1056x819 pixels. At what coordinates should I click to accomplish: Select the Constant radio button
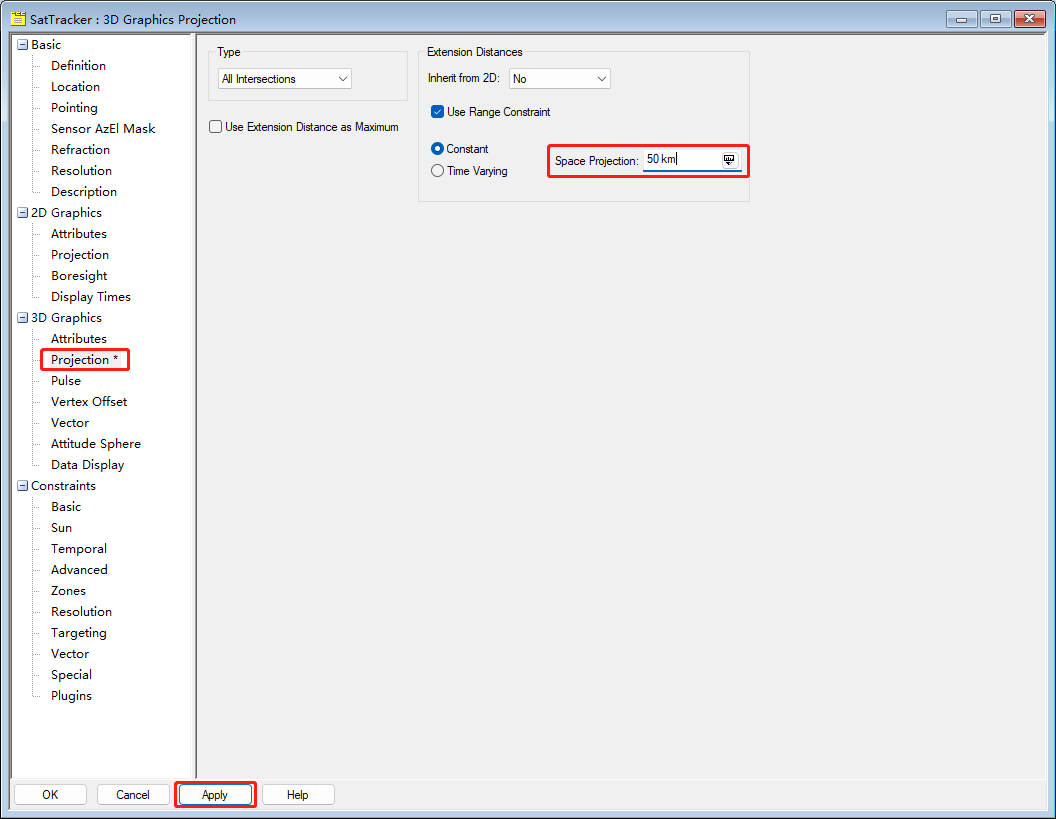[437, 149]
